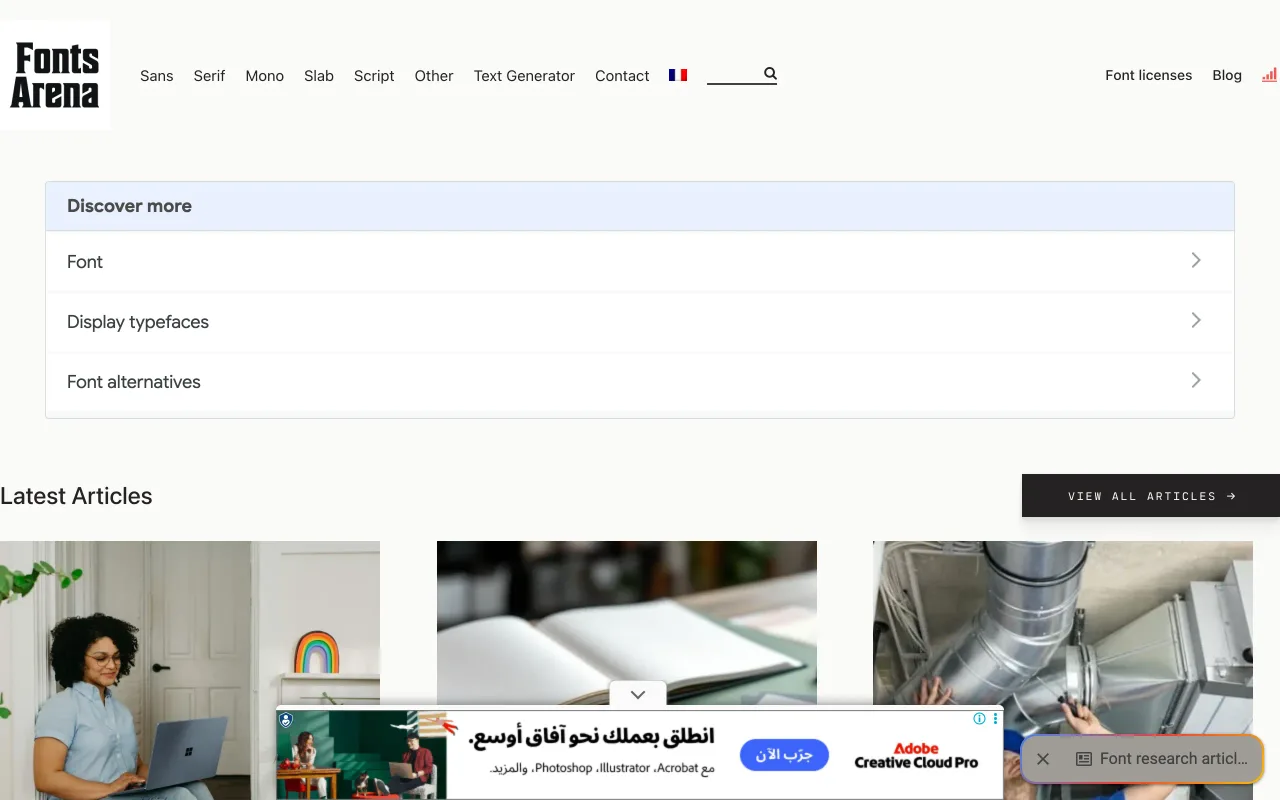Open the Font licenses page

[x=1149, y=75]
